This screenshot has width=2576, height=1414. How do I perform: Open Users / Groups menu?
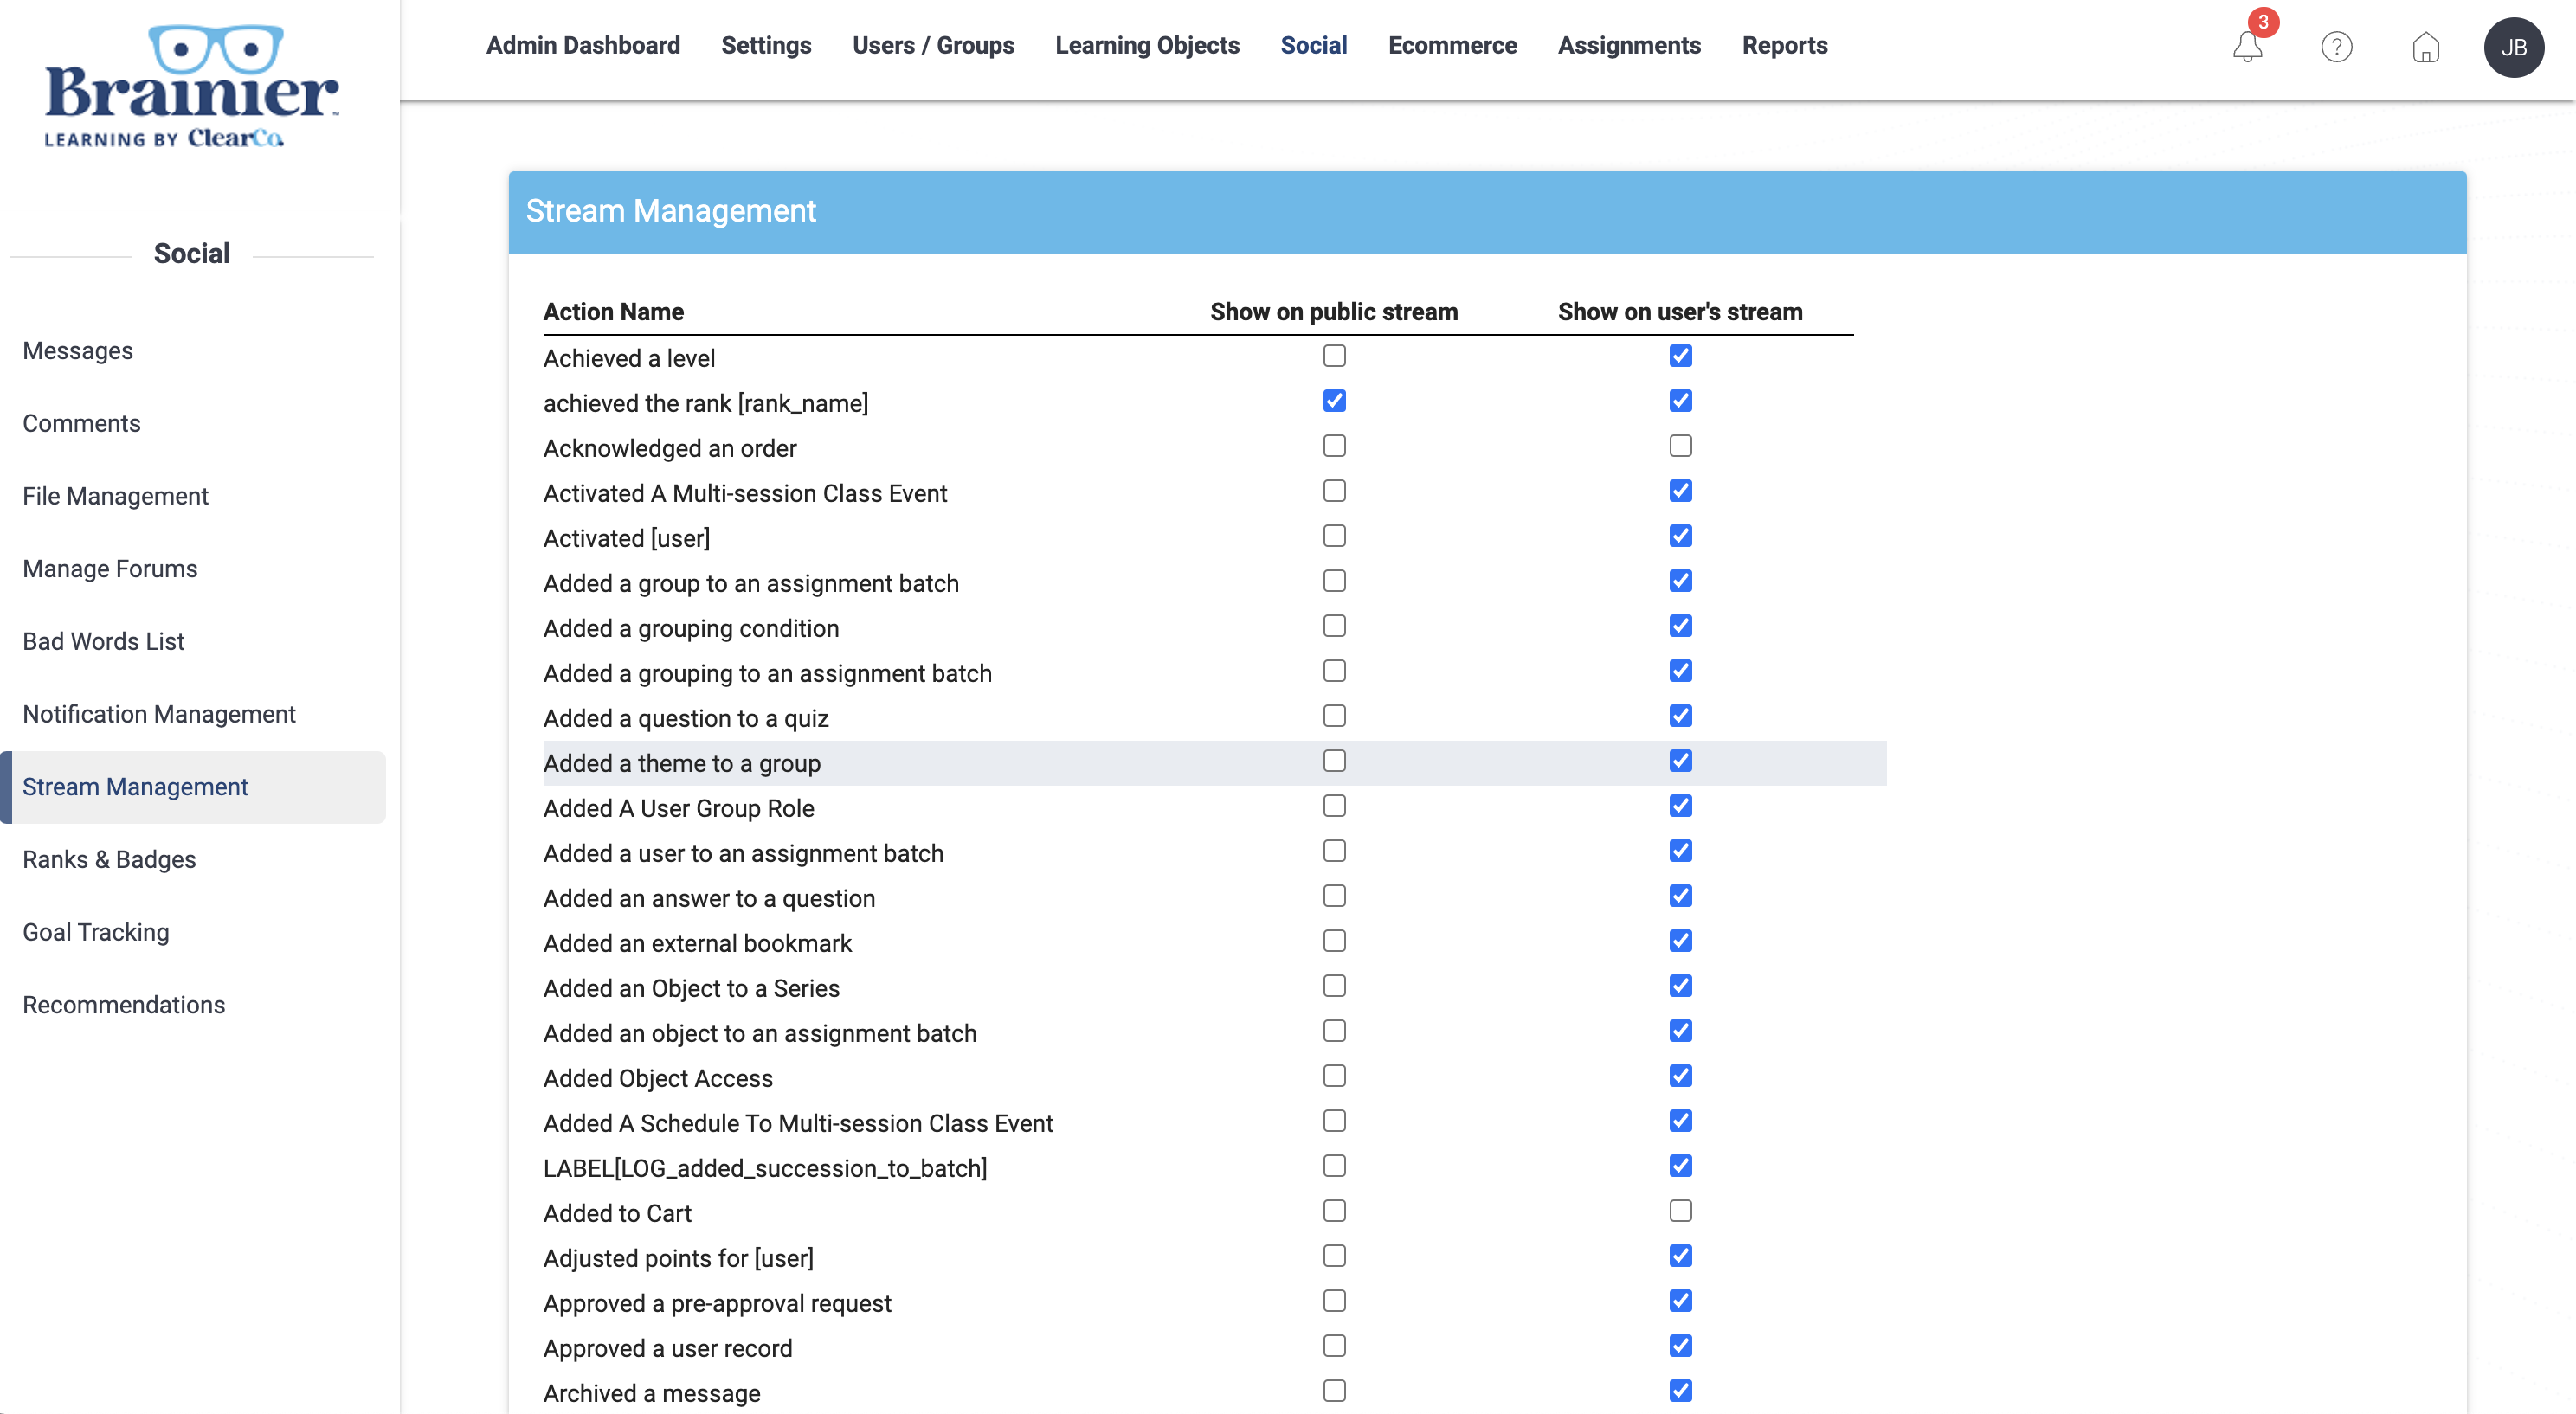point(933,46)
